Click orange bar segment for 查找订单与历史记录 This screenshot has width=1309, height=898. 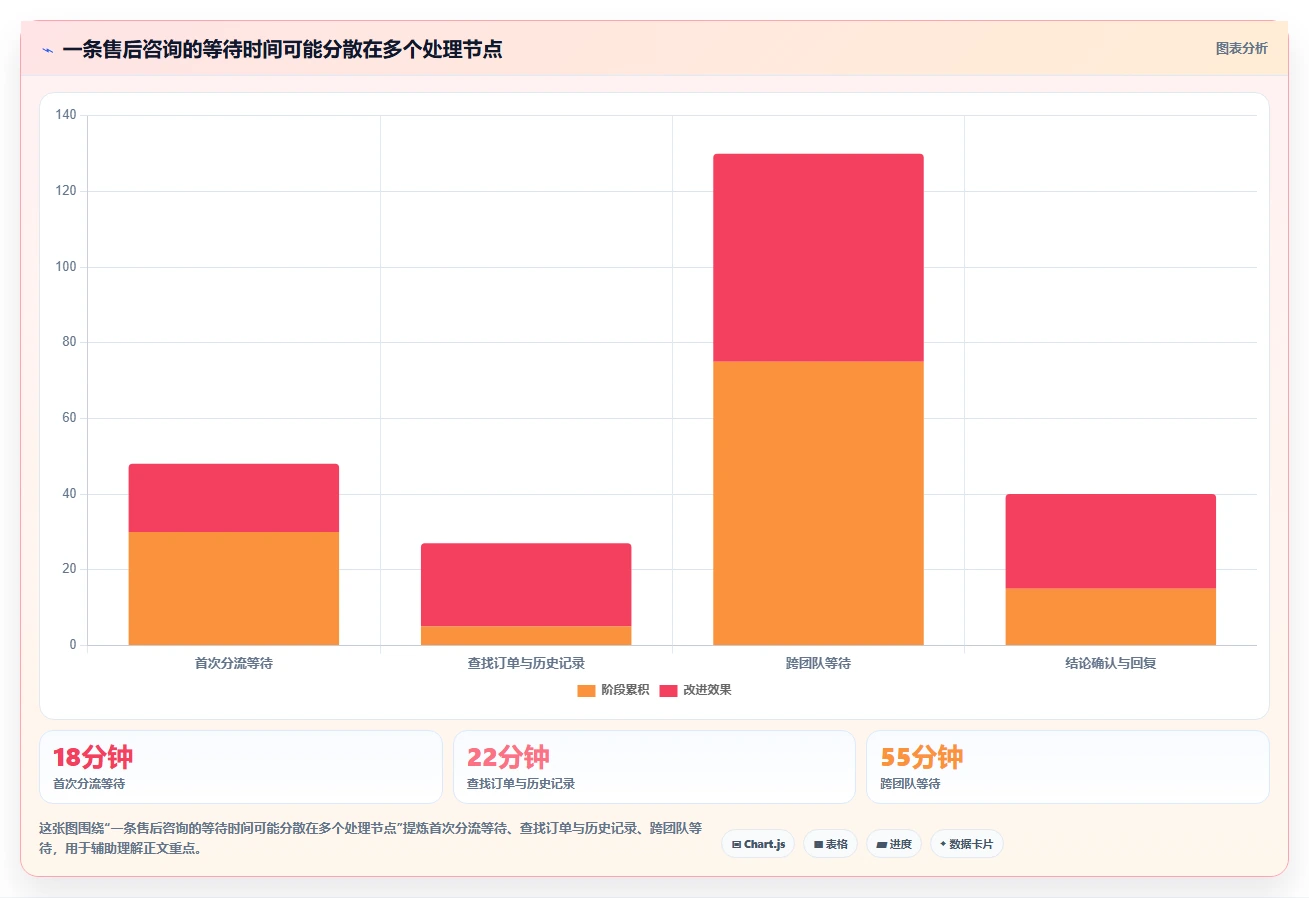[x=526, y=636]
